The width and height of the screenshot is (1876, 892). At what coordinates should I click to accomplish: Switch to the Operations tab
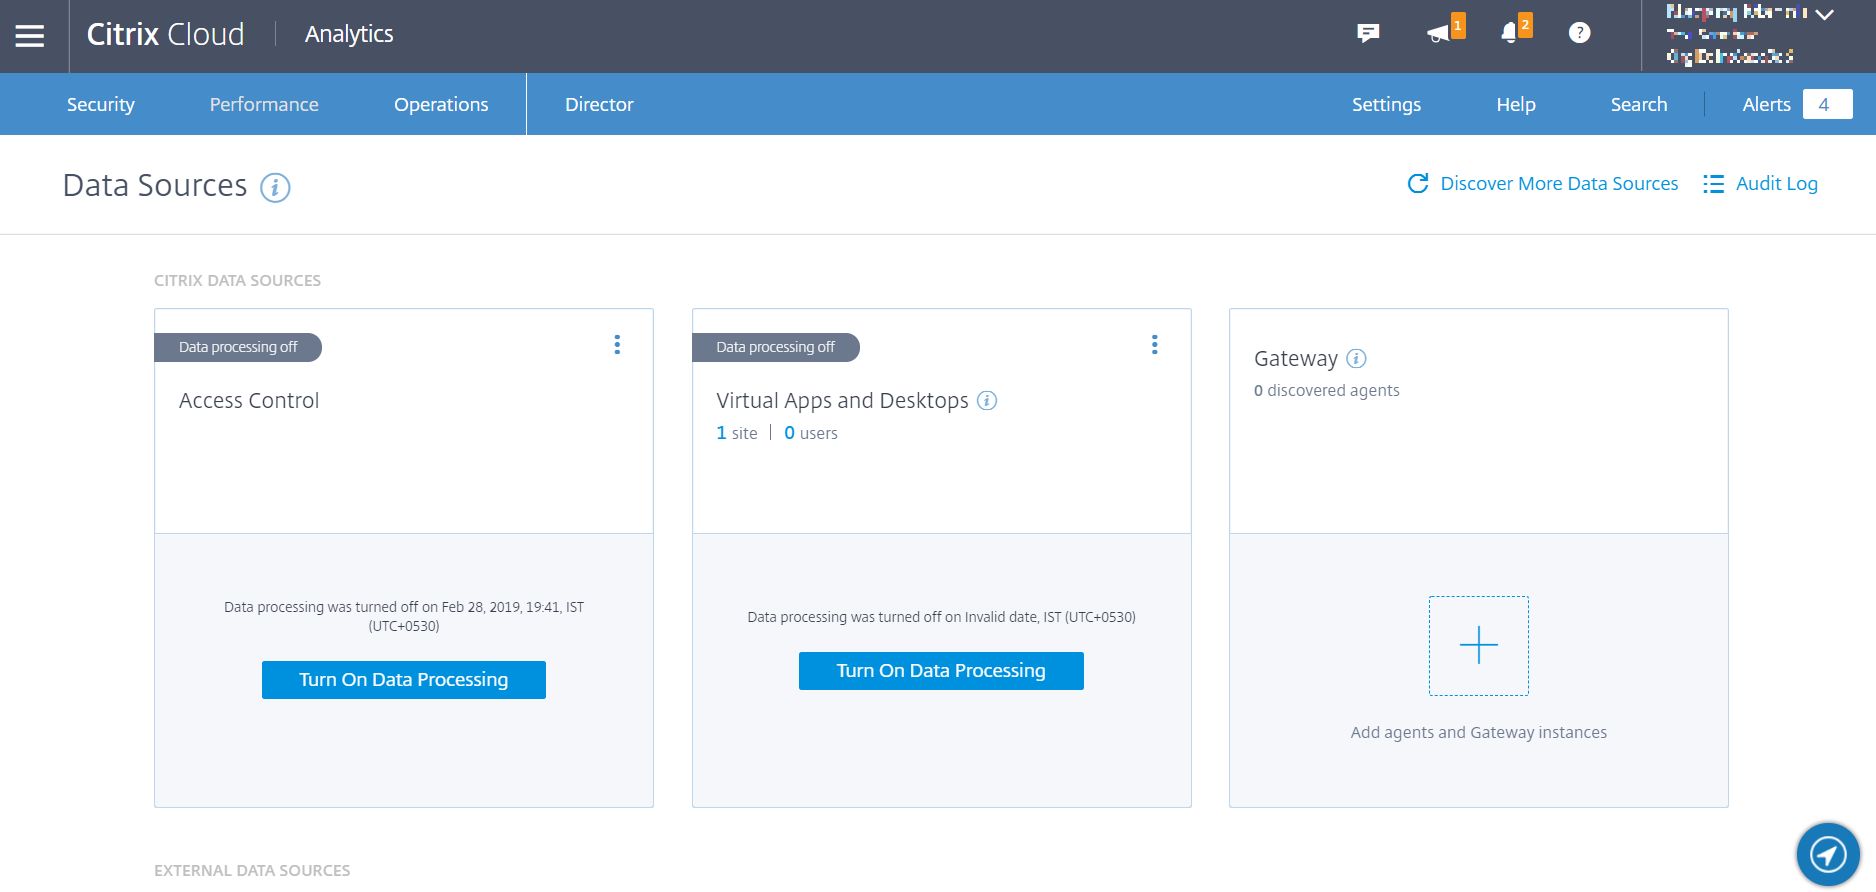click(x=441, y=104)
